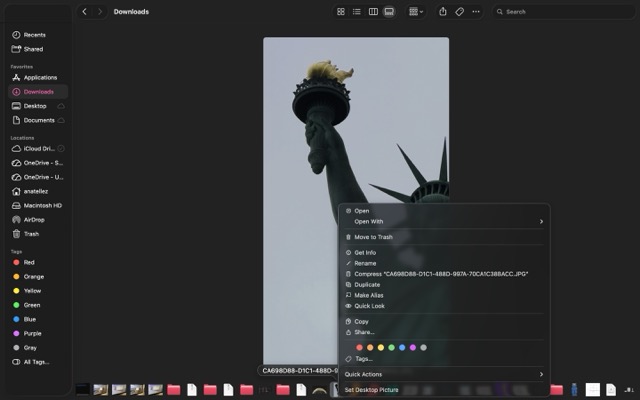The height and width of the screenshot is (400, 640).
Task: Choose Tags... in context menu
Action: tap(444, 359)
